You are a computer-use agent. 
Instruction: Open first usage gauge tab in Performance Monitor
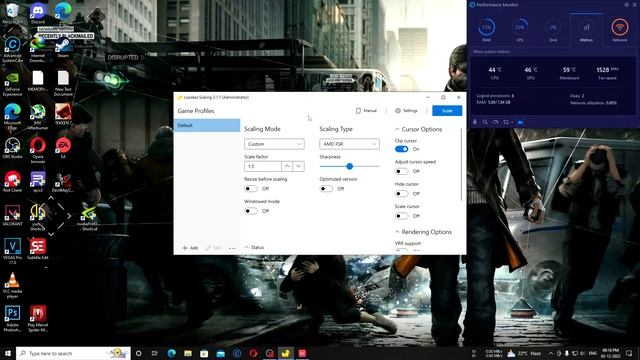tap(487, 30)
